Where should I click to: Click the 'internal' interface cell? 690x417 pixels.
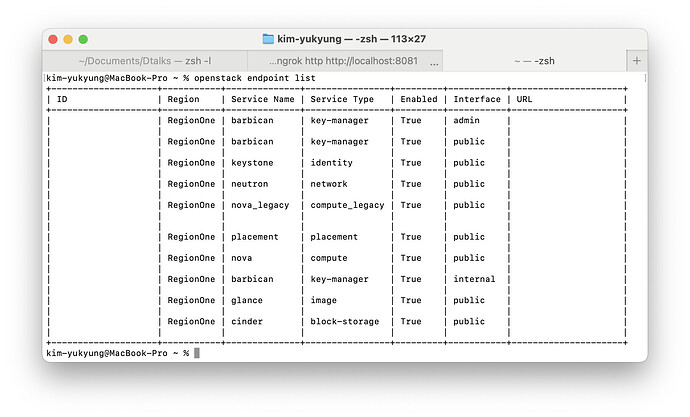474,279
